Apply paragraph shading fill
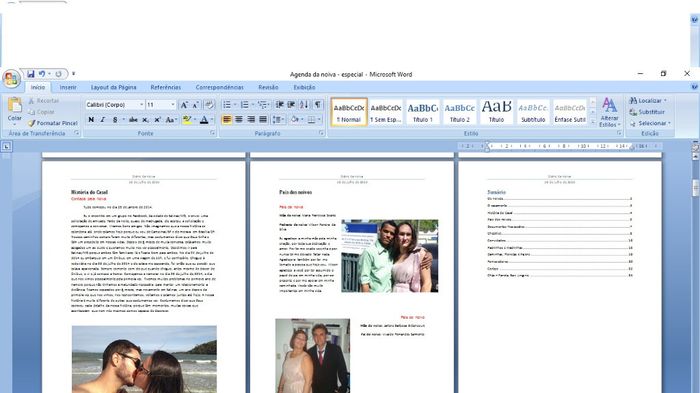This screenshot has height=393, width=700. [295, 120]
